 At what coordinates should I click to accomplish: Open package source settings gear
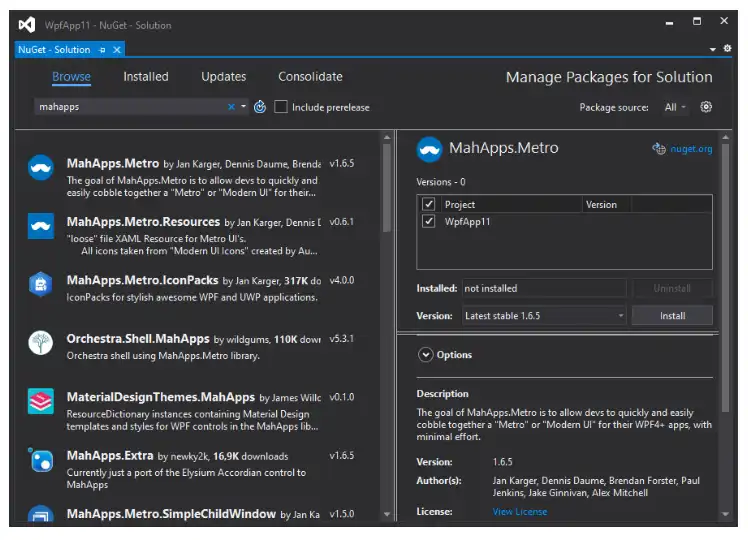pyautogui.click(x=706, y=107)
